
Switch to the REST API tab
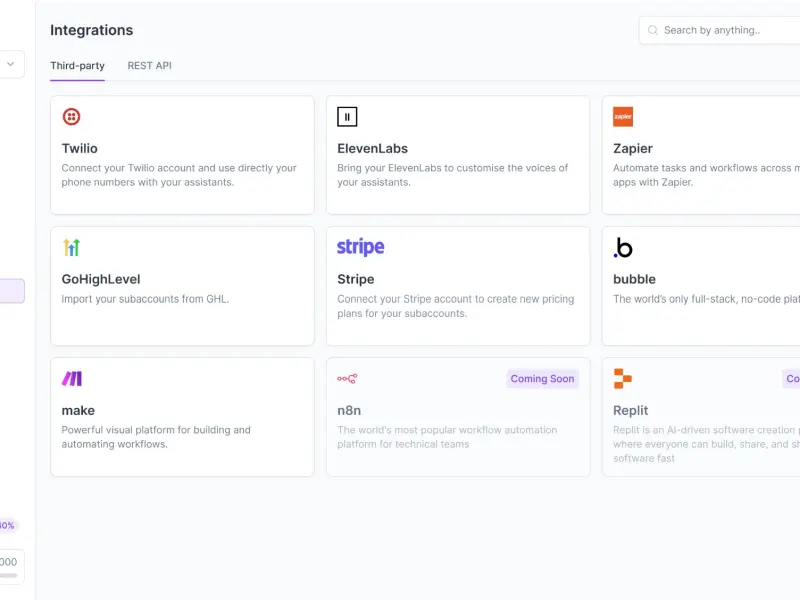coord(149,66)
